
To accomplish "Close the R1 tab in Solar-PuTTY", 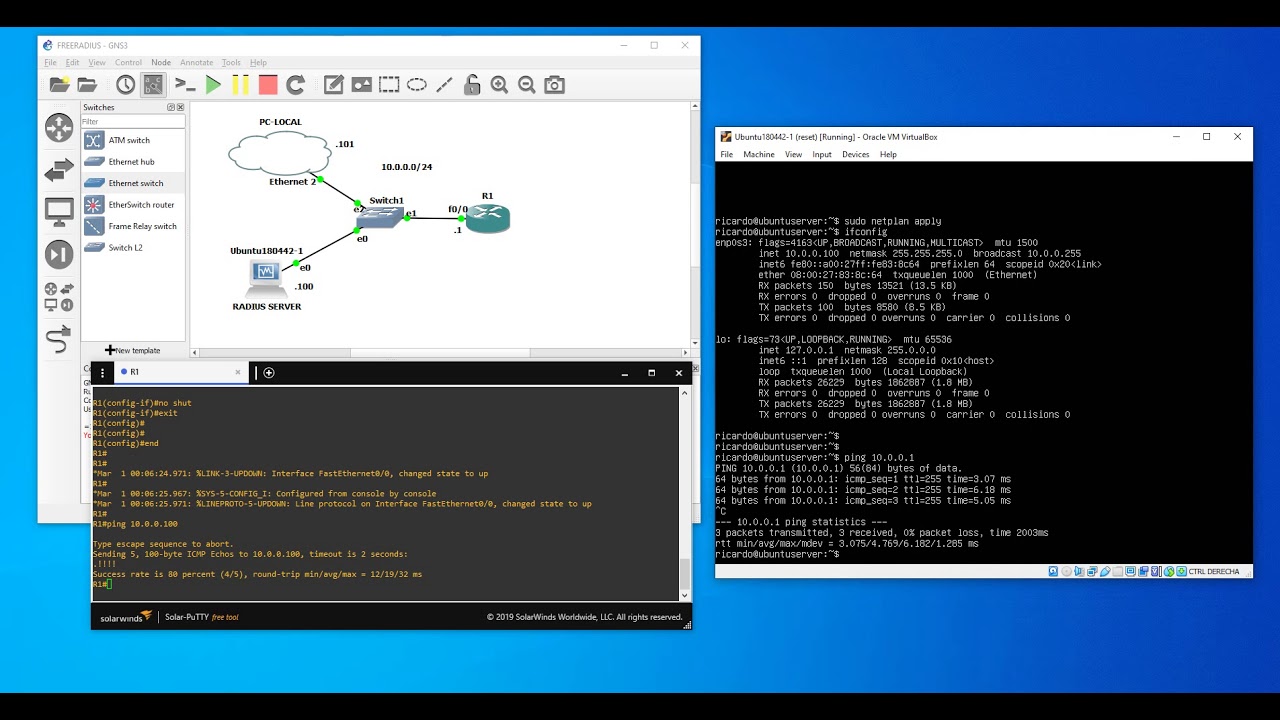I will point(238,372).
